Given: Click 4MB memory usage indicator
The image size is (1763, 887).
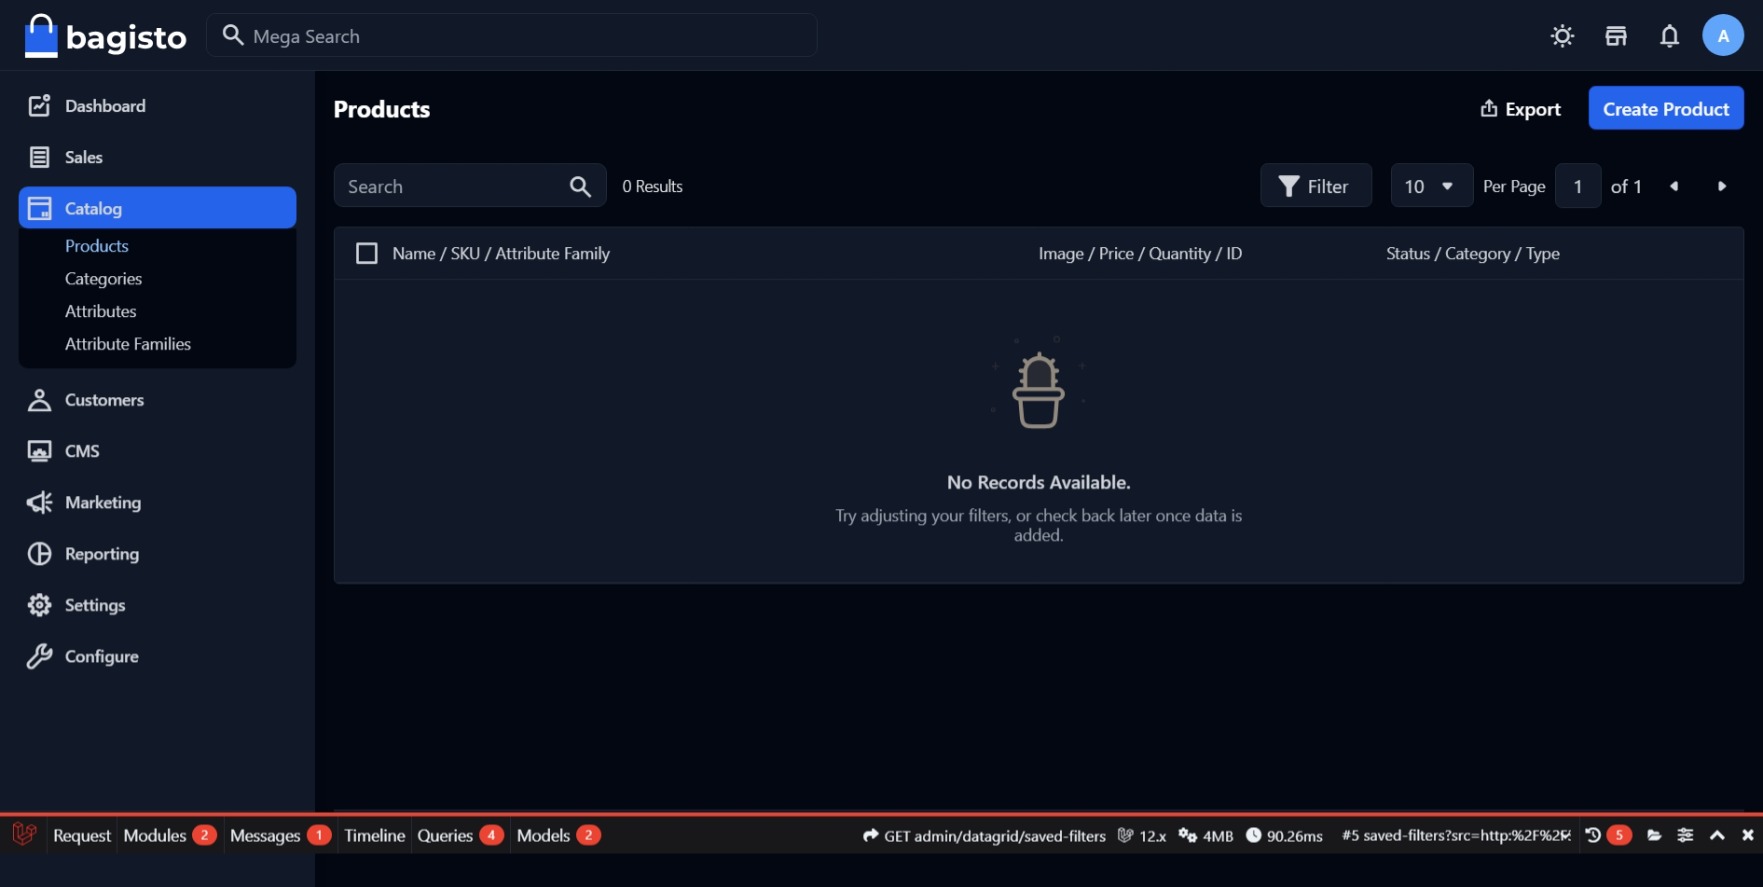Looking at the screenshot, I should pos(1206,836).
